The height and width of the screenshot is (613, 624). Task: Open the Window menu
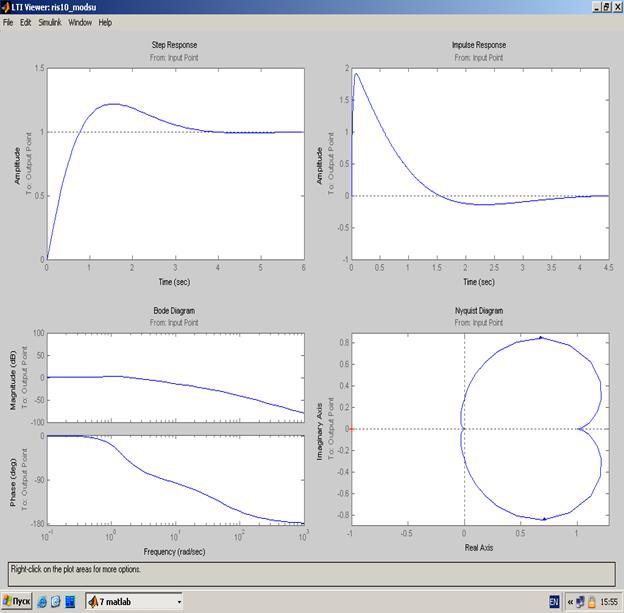[80, 22]
